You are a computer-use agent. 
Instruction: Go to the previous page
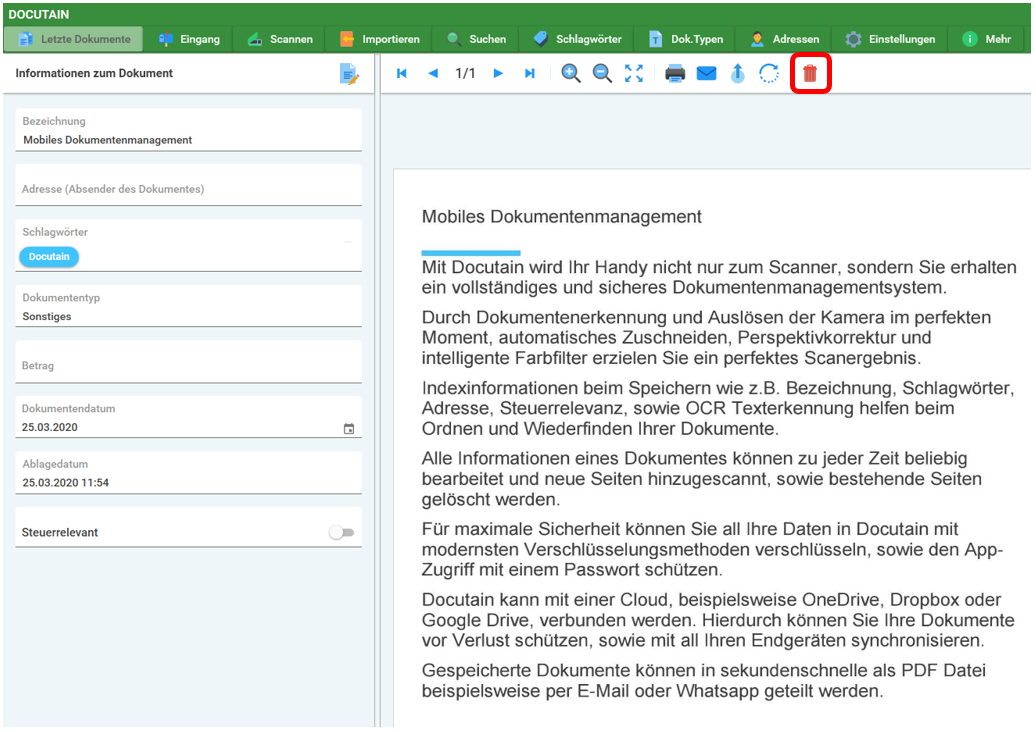433,73
